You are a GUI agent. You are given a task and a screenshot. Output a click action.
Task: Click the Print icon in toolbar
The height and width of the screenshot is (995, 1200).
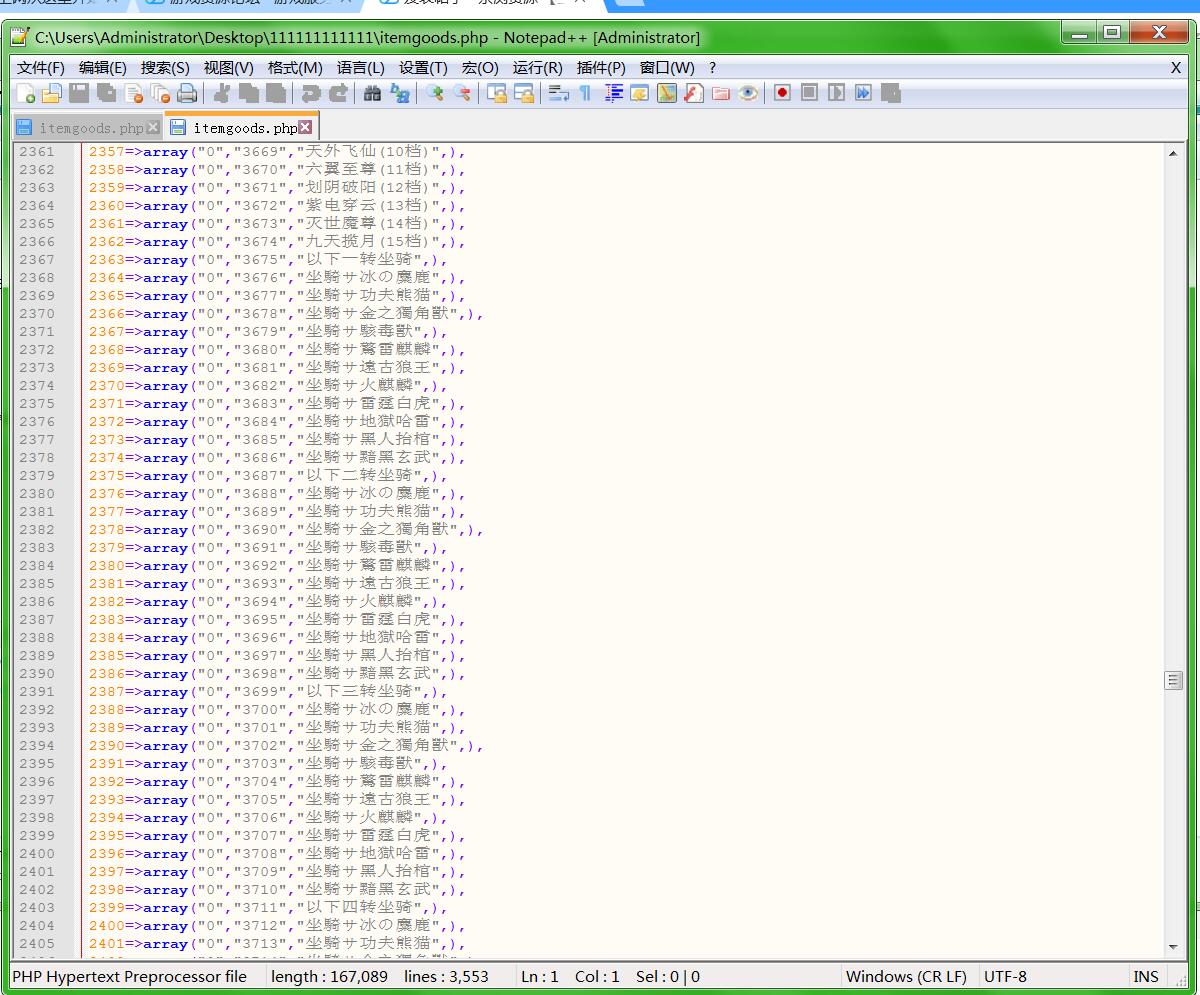click(x=187, y=93)
